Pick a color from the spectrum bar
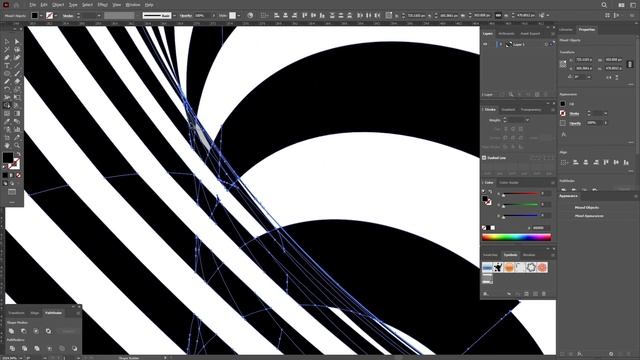 coord(516,237)
